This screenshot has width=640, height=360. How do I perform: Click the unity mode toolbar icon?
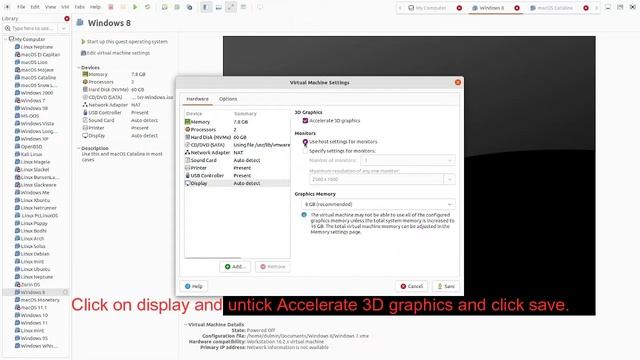click(x=243, y=7)
